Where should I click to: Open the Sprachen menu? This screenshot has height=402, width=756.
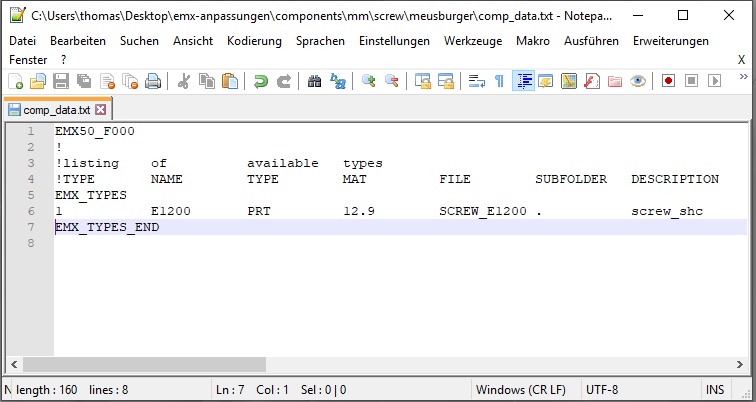point(320,41)
